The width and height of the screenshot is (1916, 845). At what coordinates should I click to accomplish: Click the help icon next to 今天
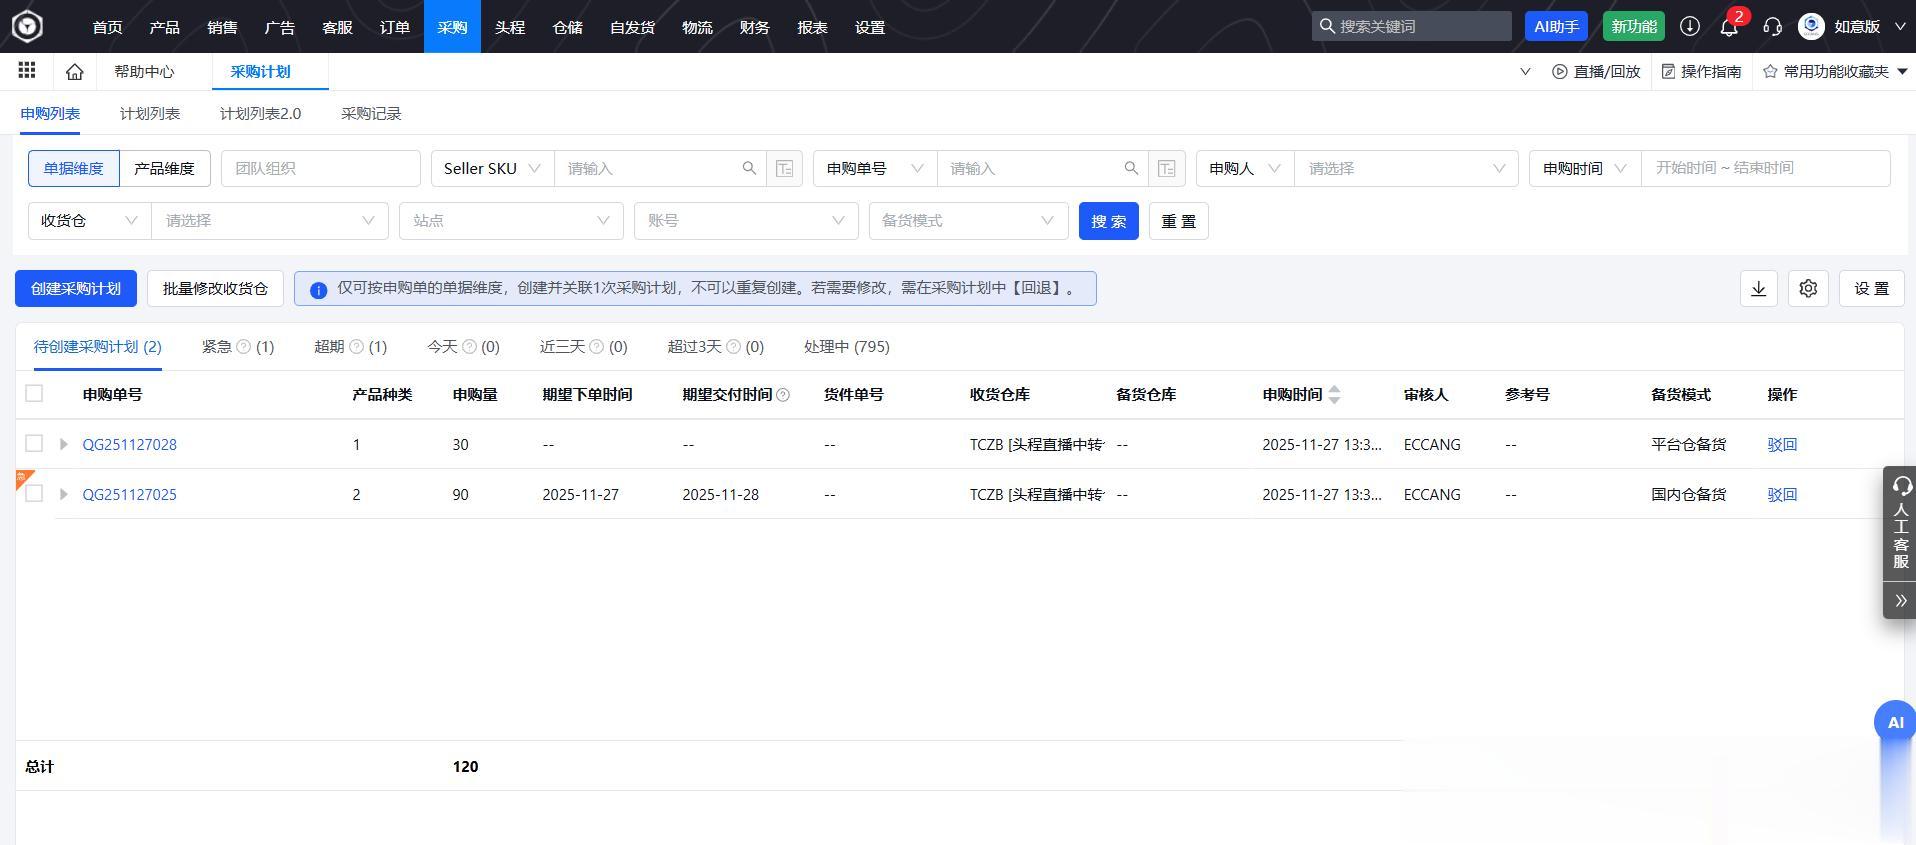[x=469, y=346]
